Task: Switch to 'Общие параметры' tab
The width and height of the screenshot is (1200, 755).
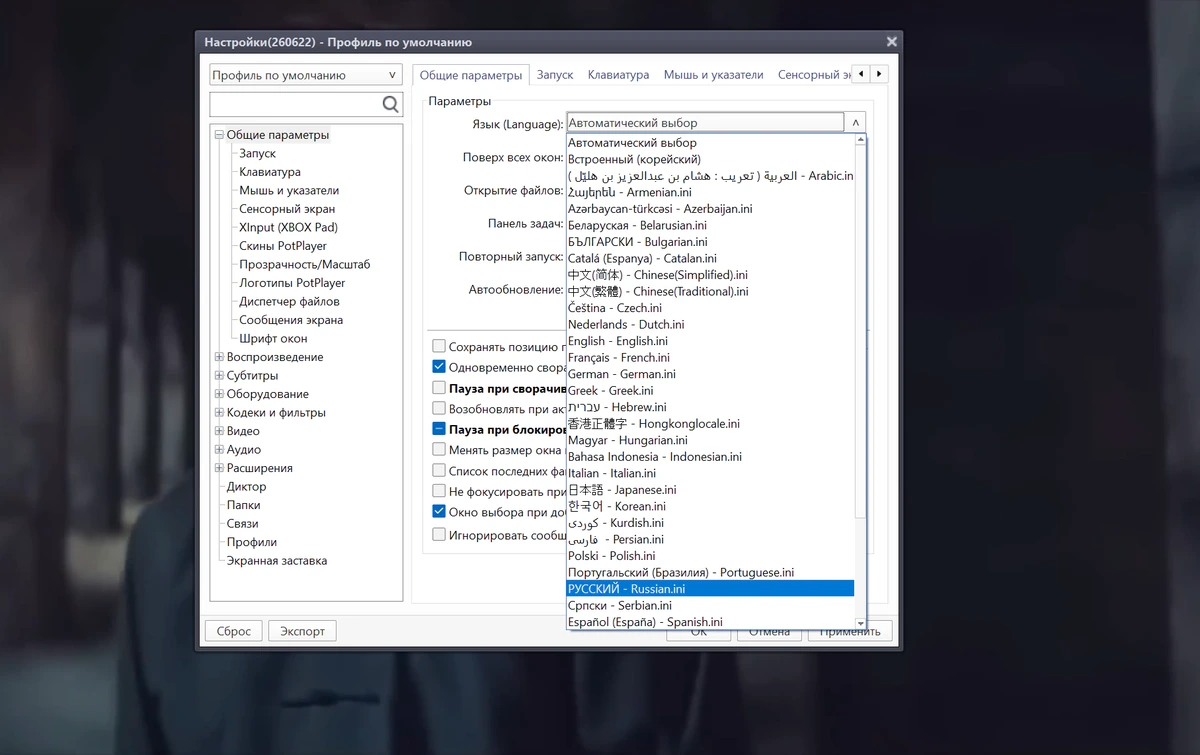Action: pos(470,75)
